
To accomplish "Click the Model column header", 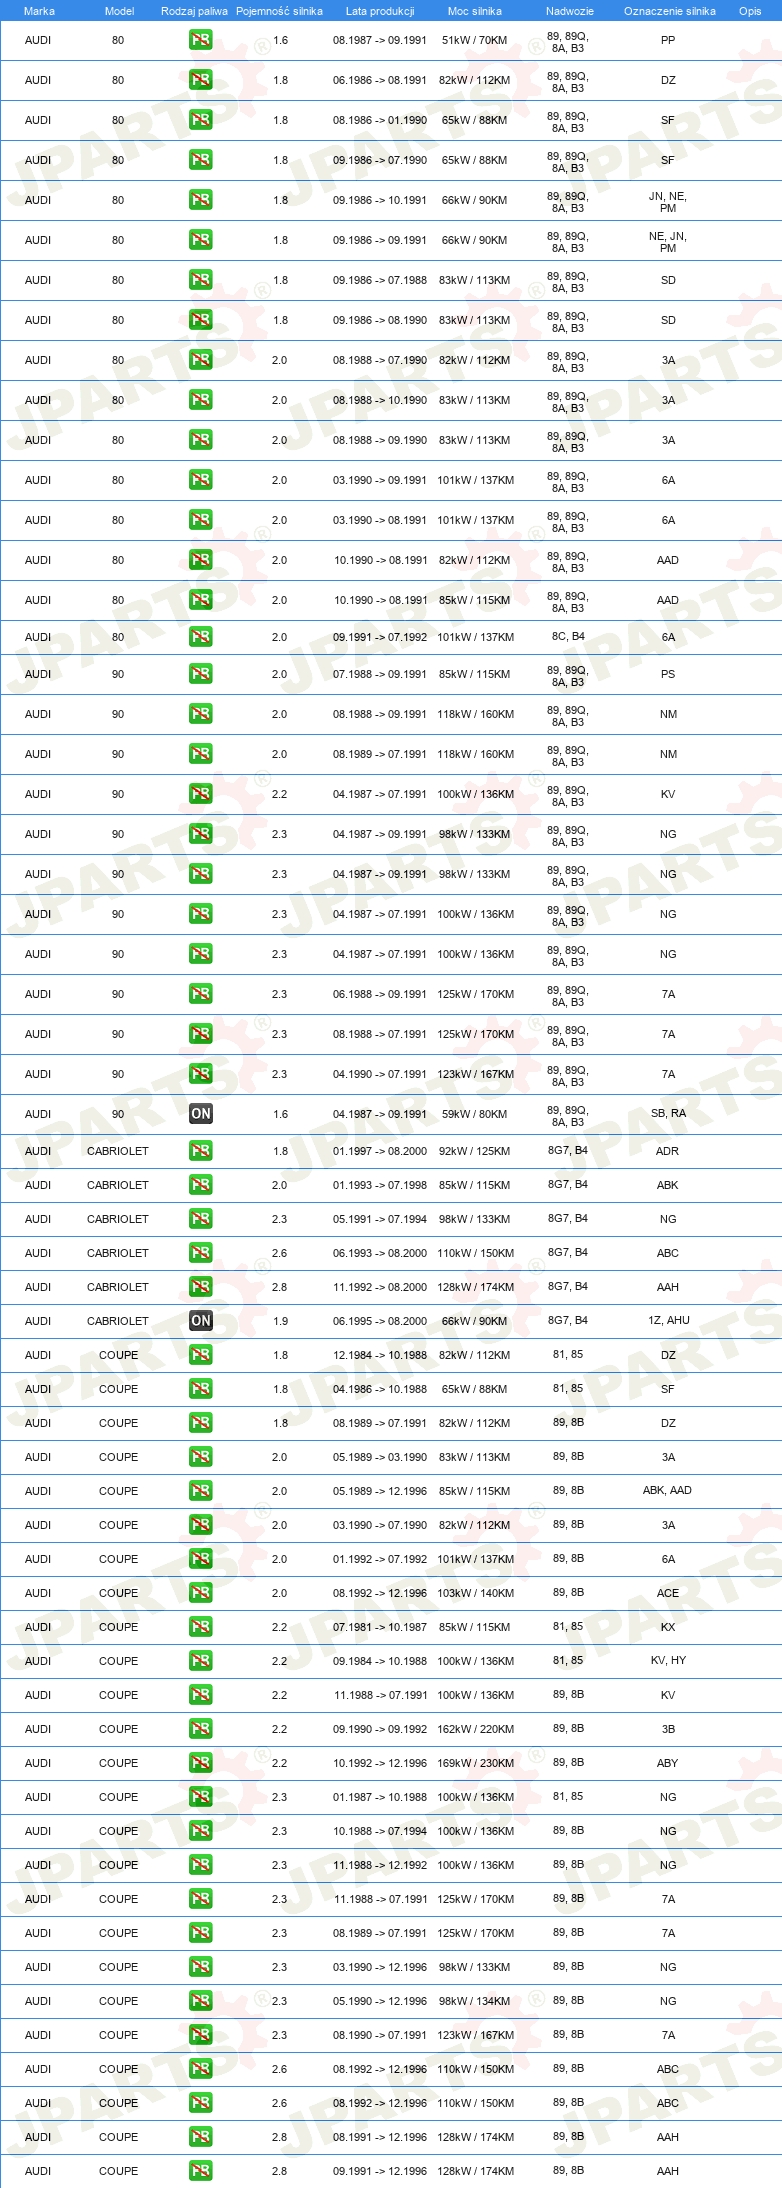I will tap(119, 11).
